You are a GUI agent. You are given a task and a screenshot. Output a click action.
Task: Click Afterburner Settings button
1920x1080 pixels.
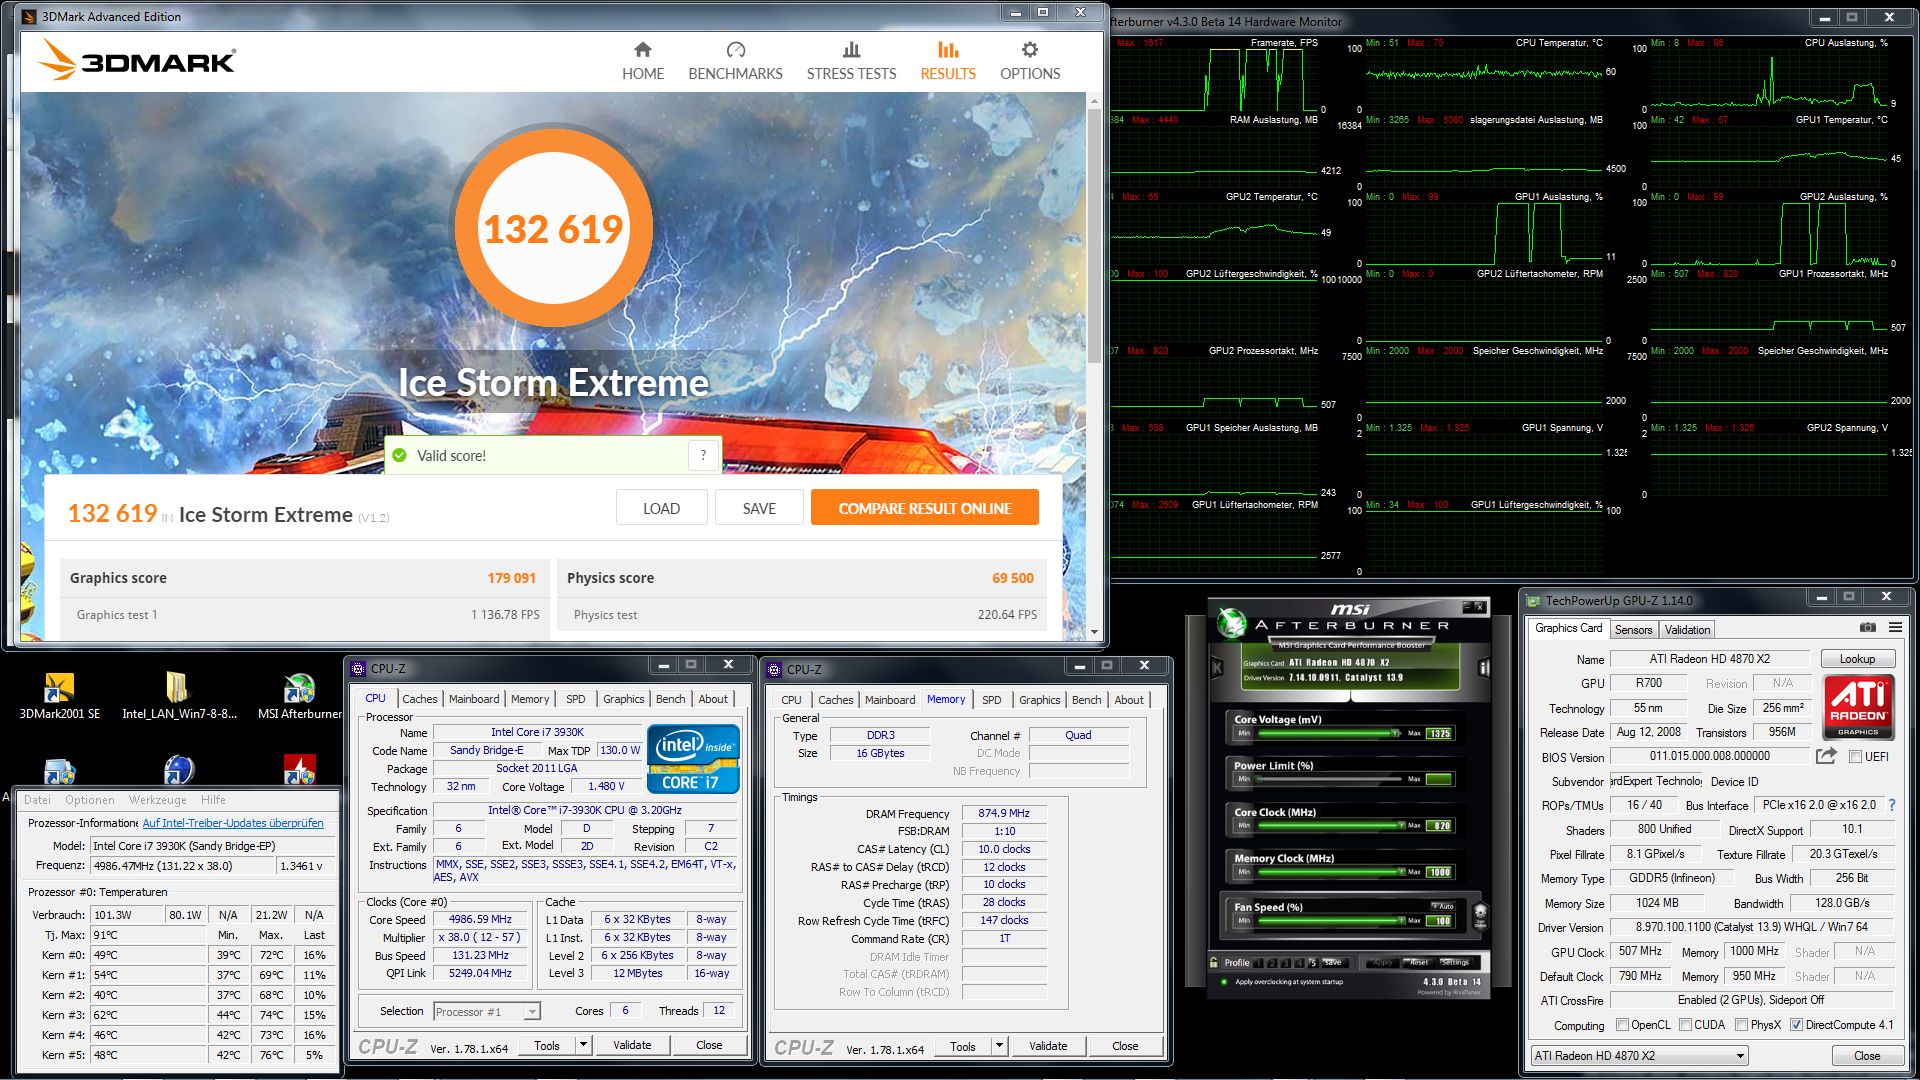[x=1455, y=962]
